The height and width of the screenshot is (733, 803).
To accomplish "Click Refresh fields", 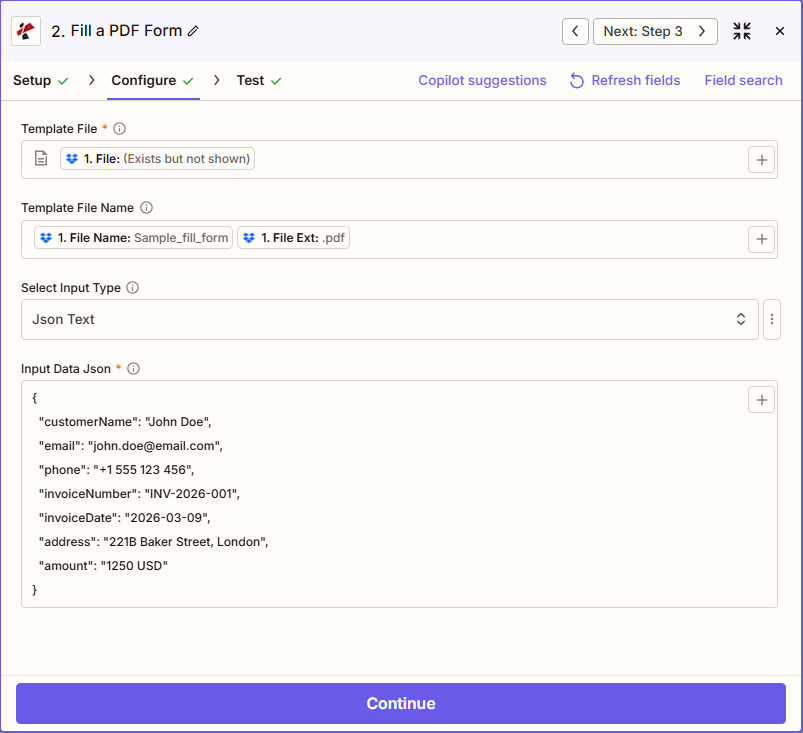I will 625,81.
